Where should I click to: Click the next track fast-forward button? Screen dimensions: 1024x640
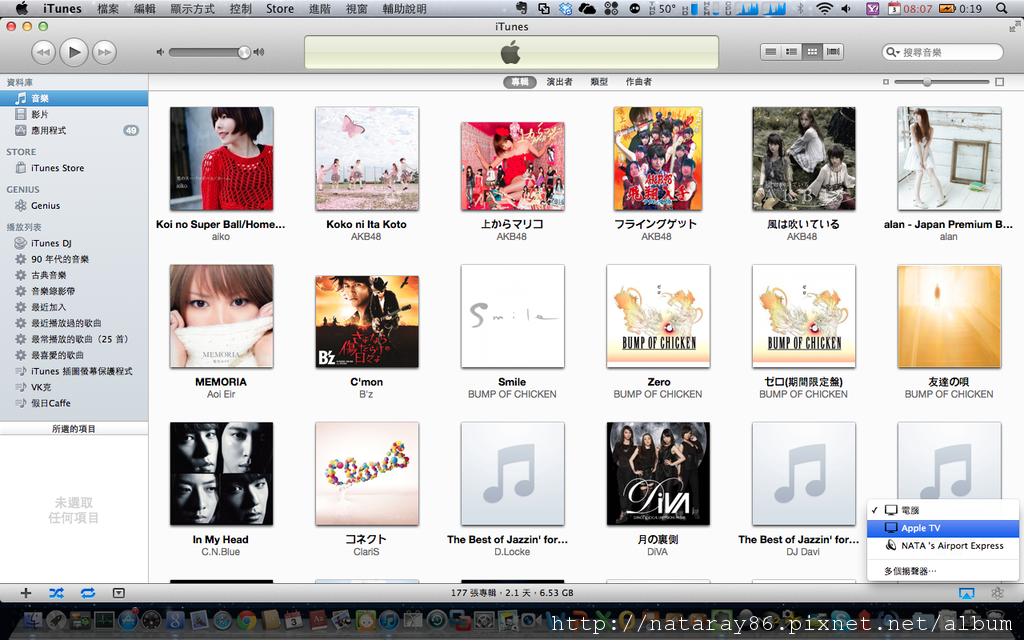[x=104, y=52]
